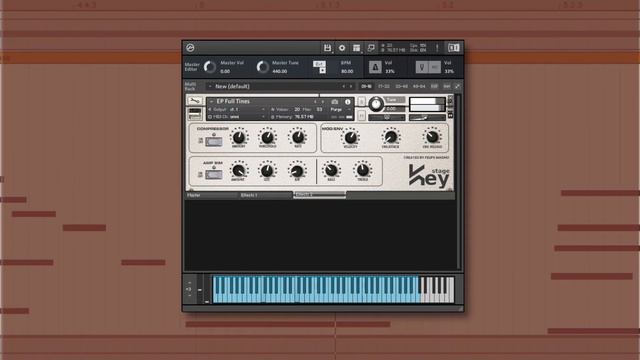Image resolution: width=640 pixels, height=360 pixels.
Task: Click the BPM value 80.00
Action: click(347, 71)
